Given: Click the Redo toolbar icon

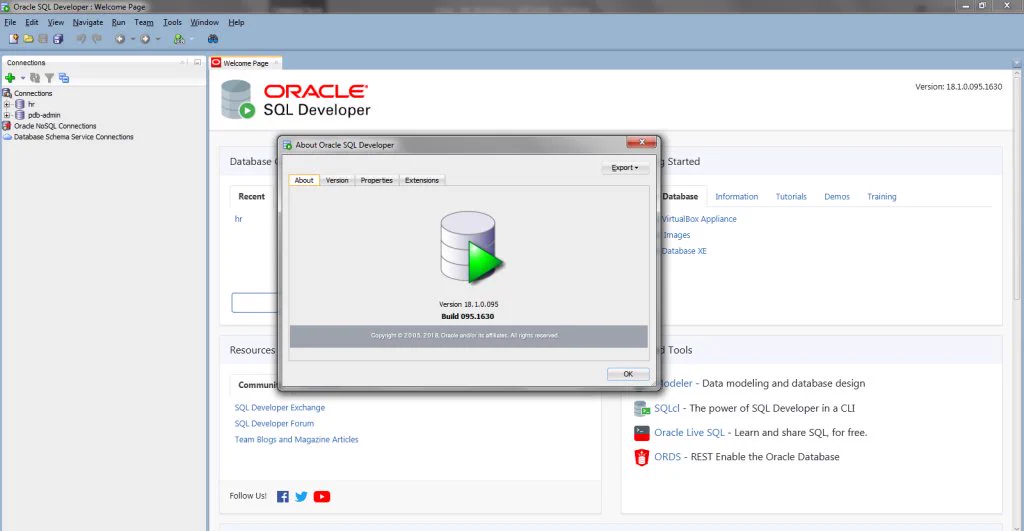Looking at the screenshot, I should (97, 39).
